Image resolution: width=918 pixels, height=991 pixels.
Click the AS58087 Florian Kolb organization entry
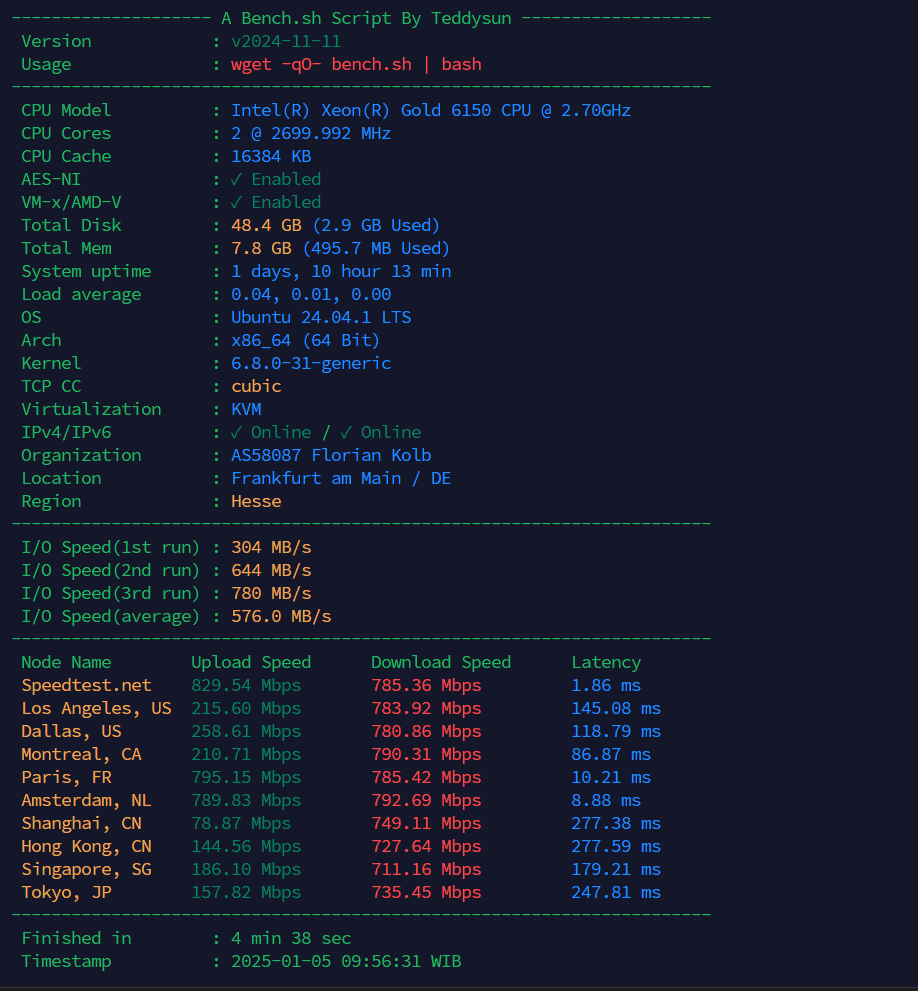[331, 455]
